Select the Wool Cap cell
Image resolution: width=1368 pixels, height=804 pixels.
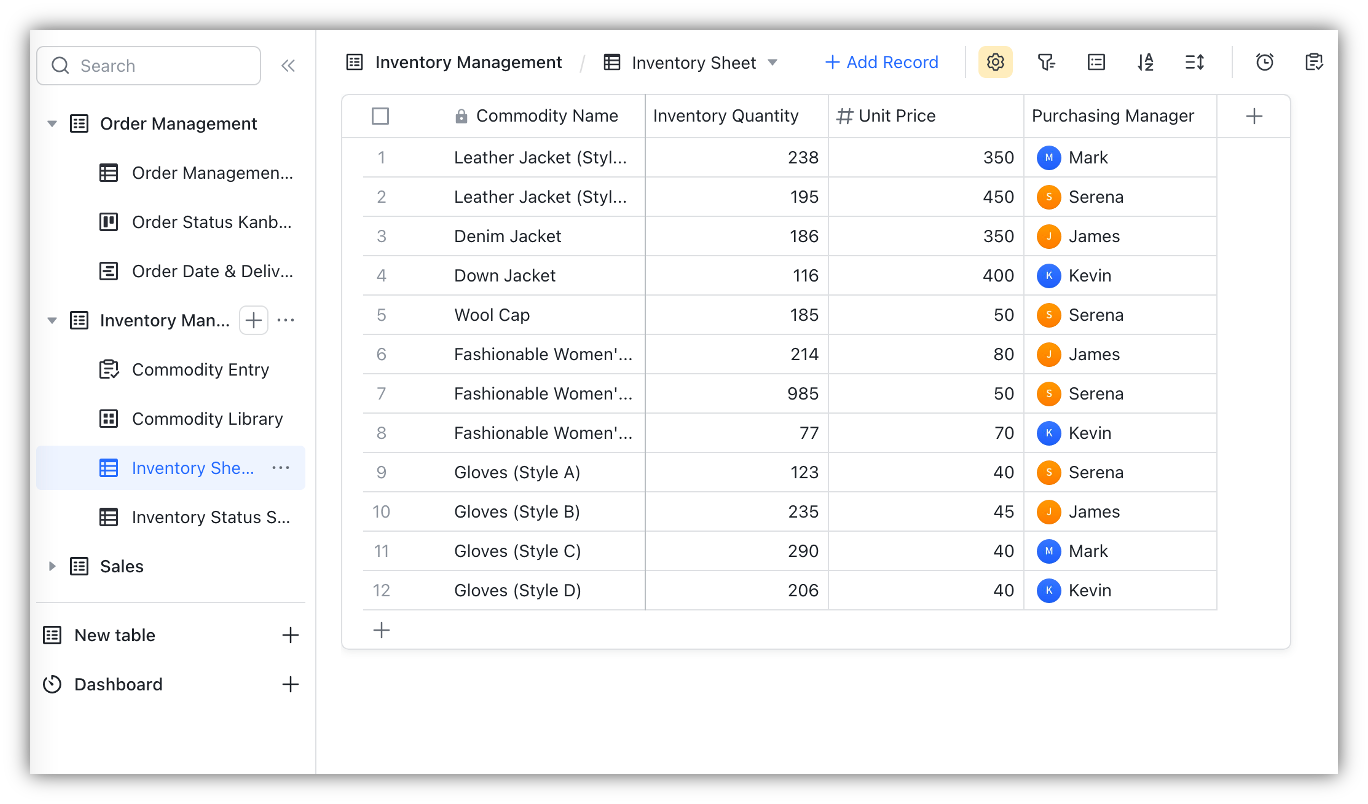[x=545, y=315]
